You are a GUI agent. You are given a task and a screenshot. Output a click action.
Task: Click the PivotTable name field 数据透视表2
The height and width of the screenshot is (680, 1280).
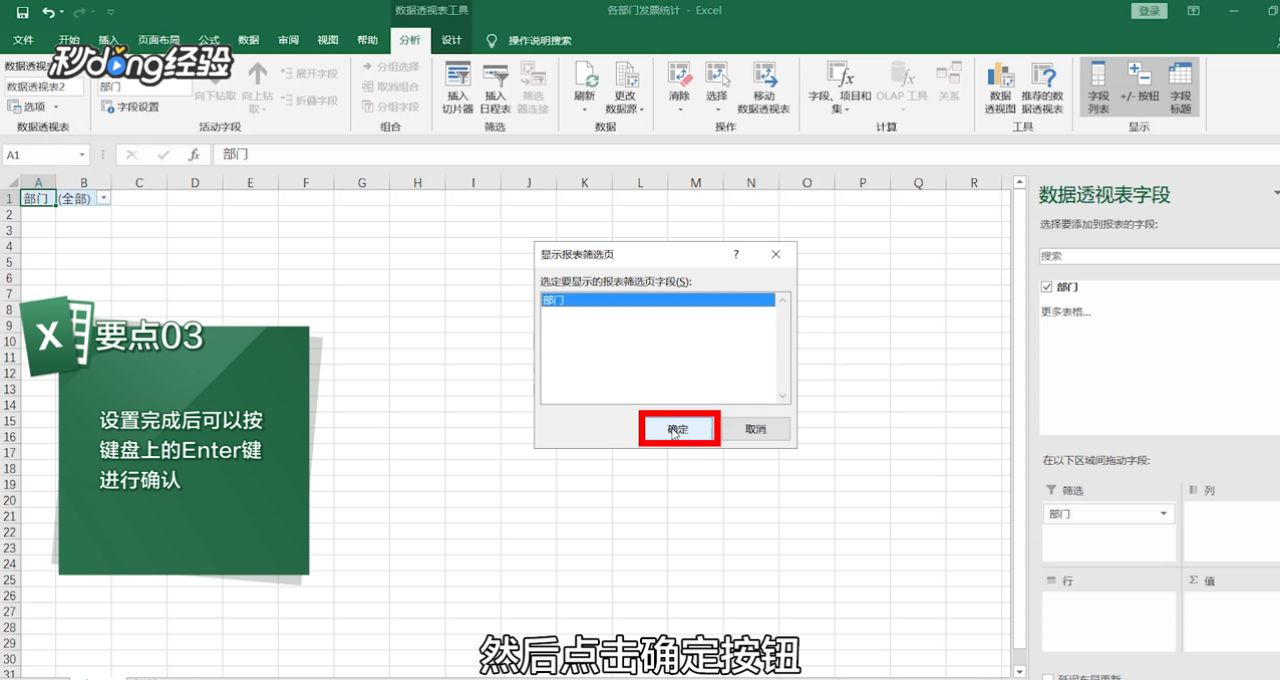(x=46, y=87)
